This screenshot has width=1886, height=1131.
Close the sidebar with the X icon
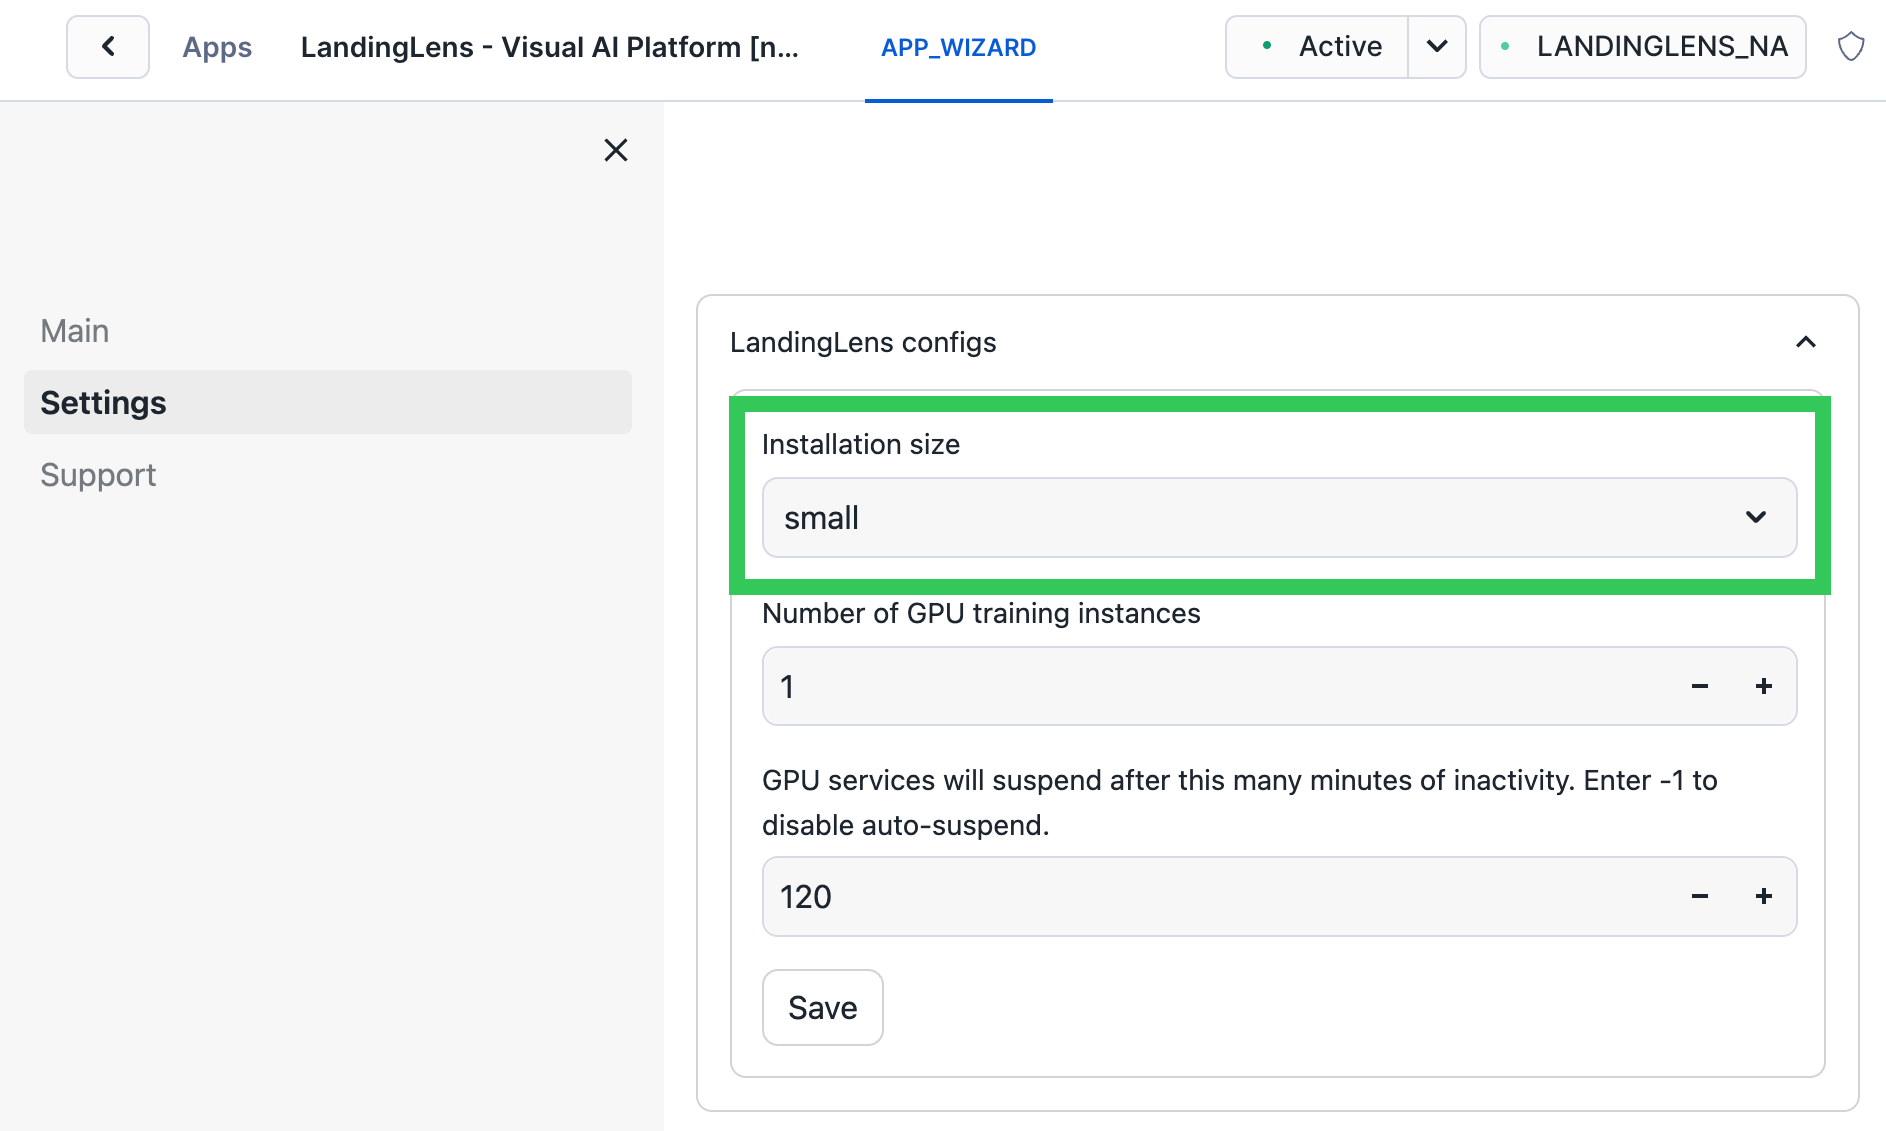click(616, 150)
